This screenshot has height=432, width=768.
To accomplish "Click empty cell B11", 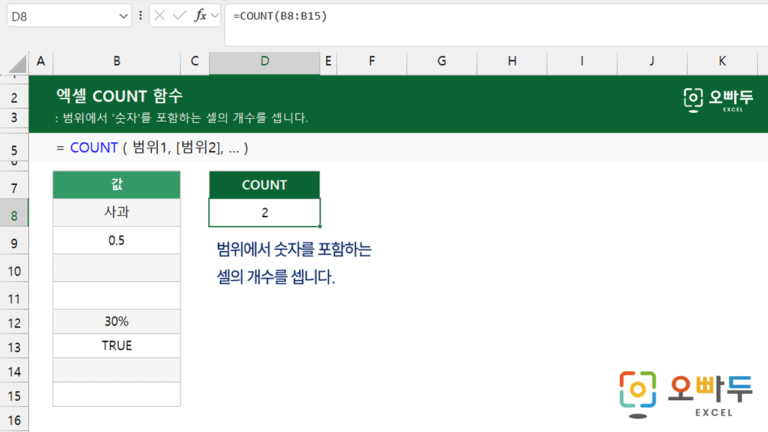I will (117, 295).
